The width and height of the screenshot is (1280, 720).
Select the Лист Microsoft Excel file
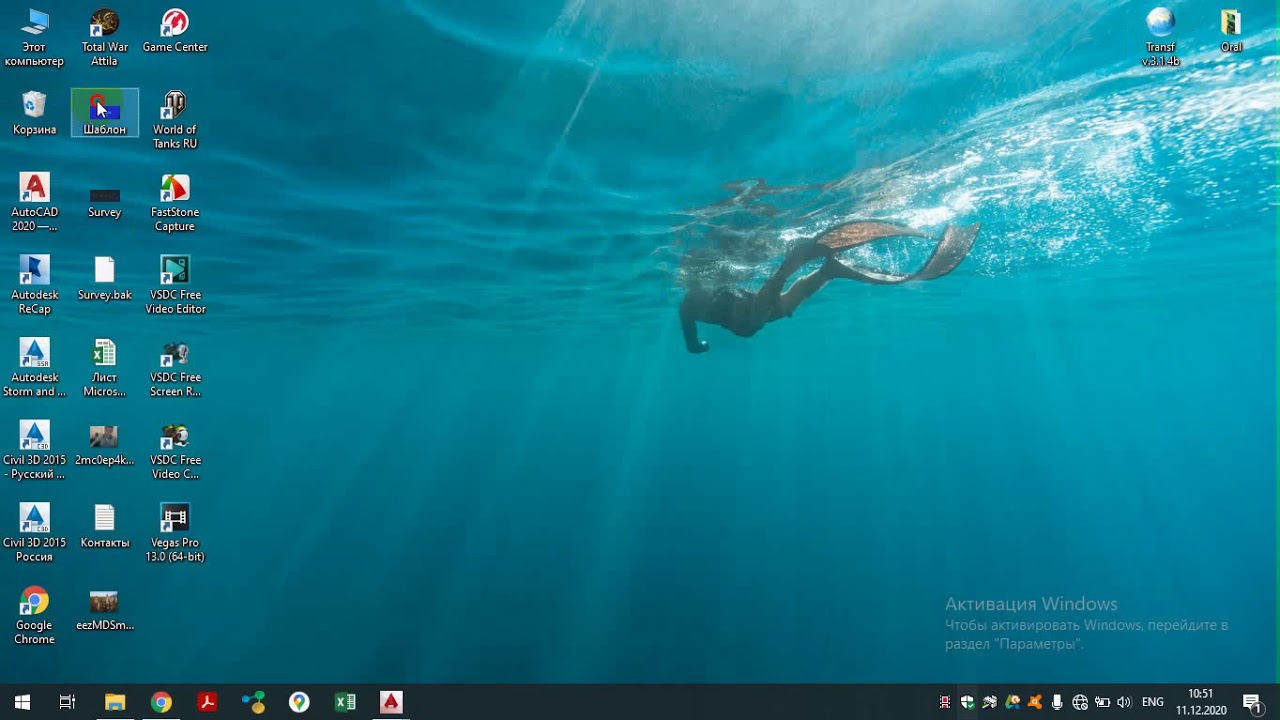pyautogui.click(x=104, y=368)
